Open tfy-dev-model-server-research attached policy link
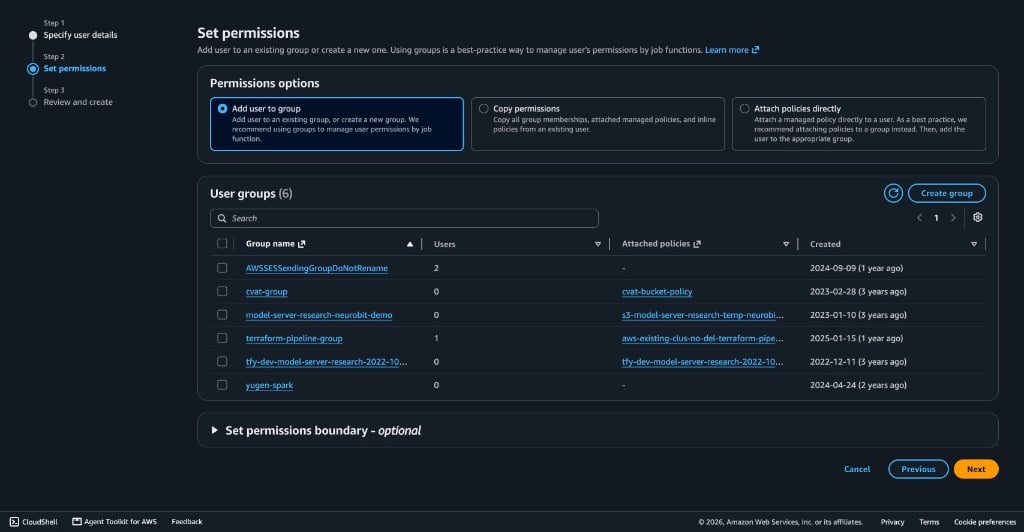 pos(703,362)
